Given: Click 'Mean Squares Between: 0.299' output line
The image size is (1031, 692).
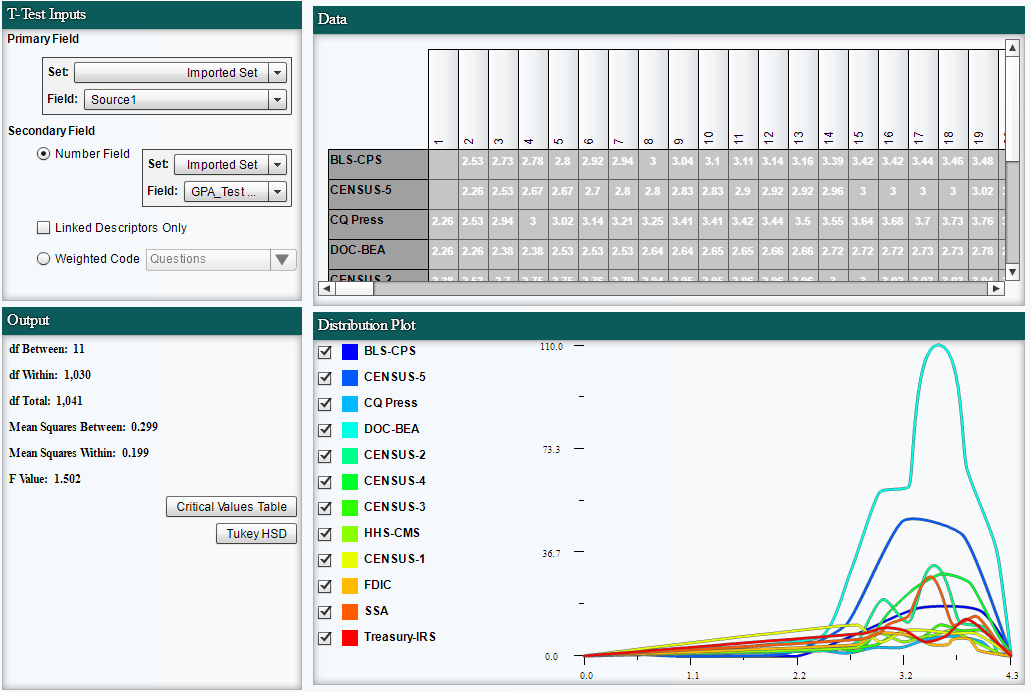Looking at the screenshot, I should pos(84,427).
